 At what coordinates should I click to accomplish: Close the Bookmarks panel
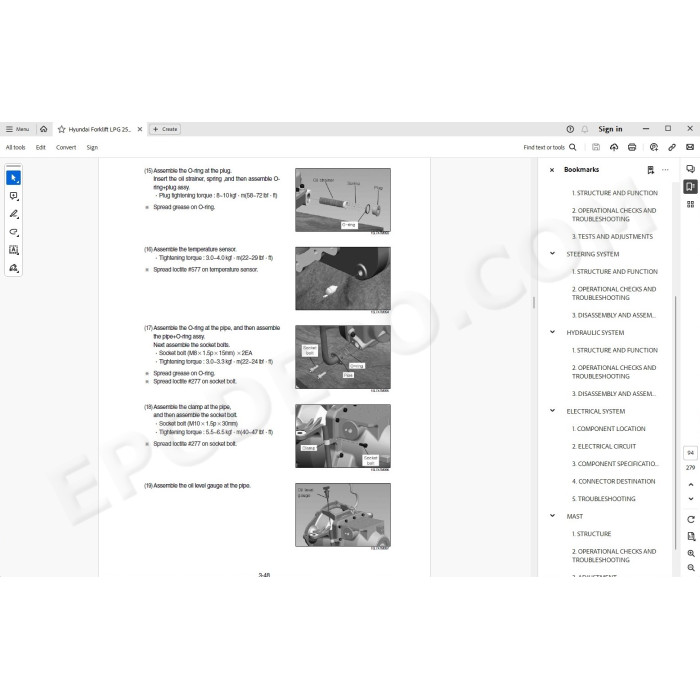click(552, 170)
